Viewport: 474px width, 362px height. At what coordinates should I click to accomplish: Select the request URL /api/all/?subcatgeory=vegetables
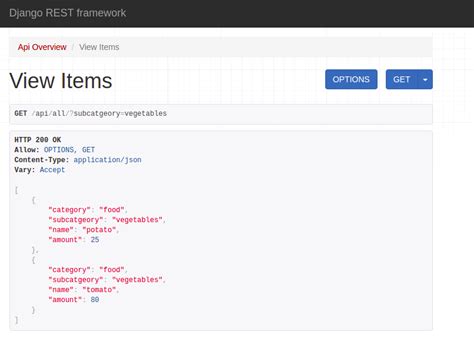99,113
